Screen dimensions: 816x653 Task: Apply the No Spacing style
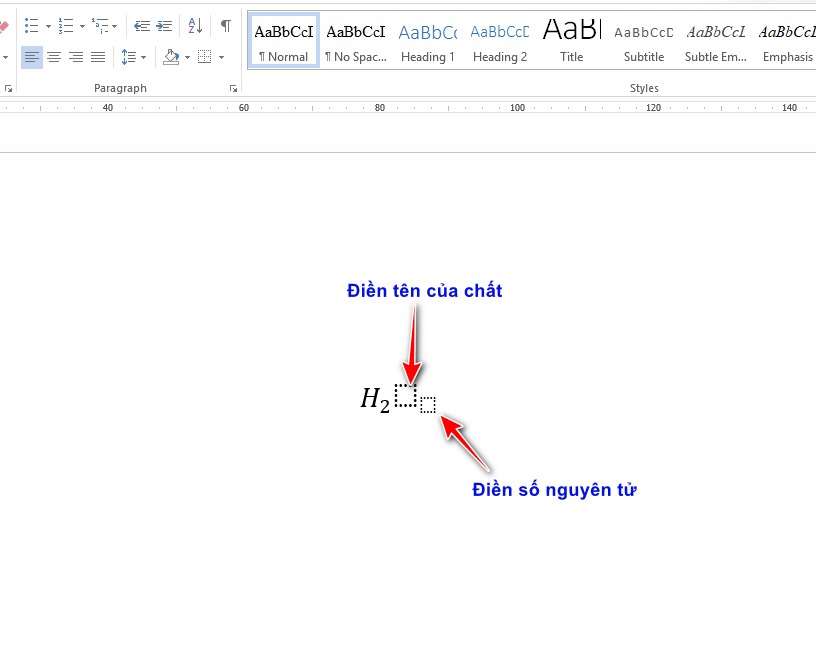pos(356,41)
